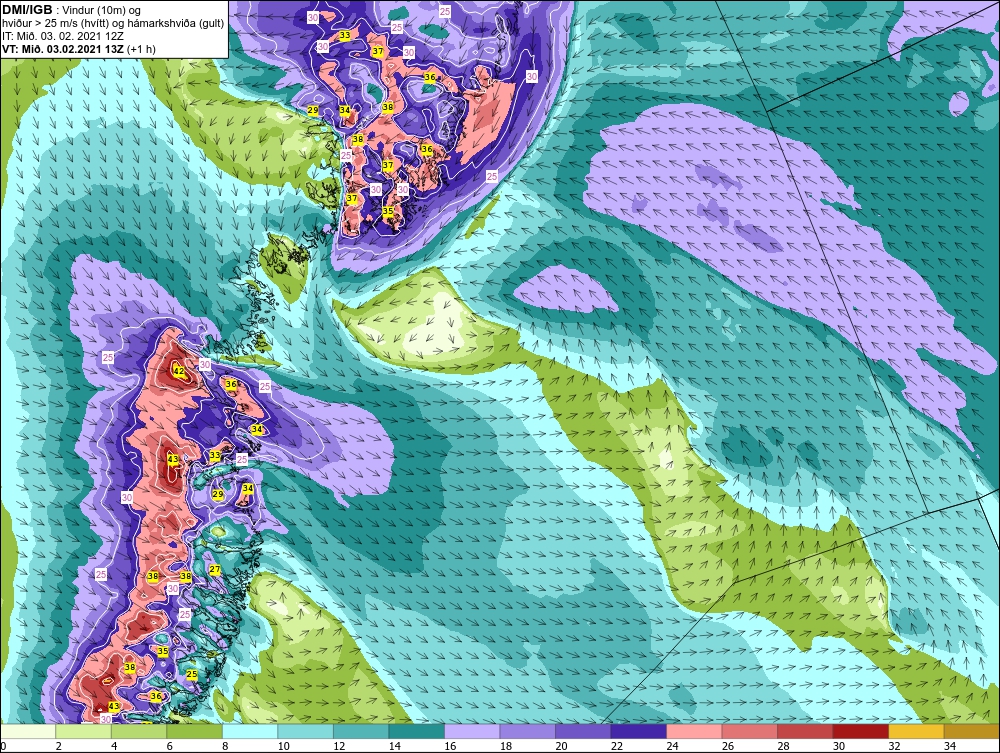Screen dimensions: 1000x753
Task: Click the legend tick label 2
Action: (59, 746)
